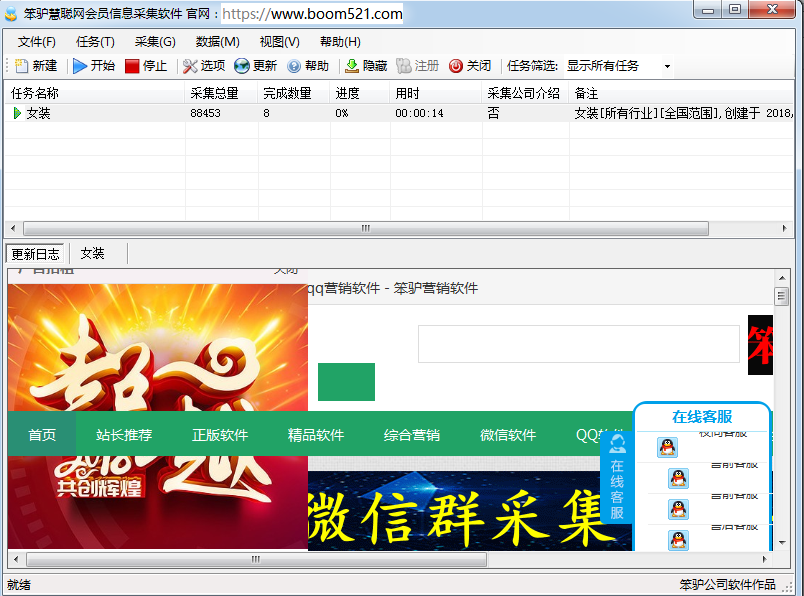Open 精品软件 in the navigation bar
Screen dimensions: 804x596
[x=316, y=435]
